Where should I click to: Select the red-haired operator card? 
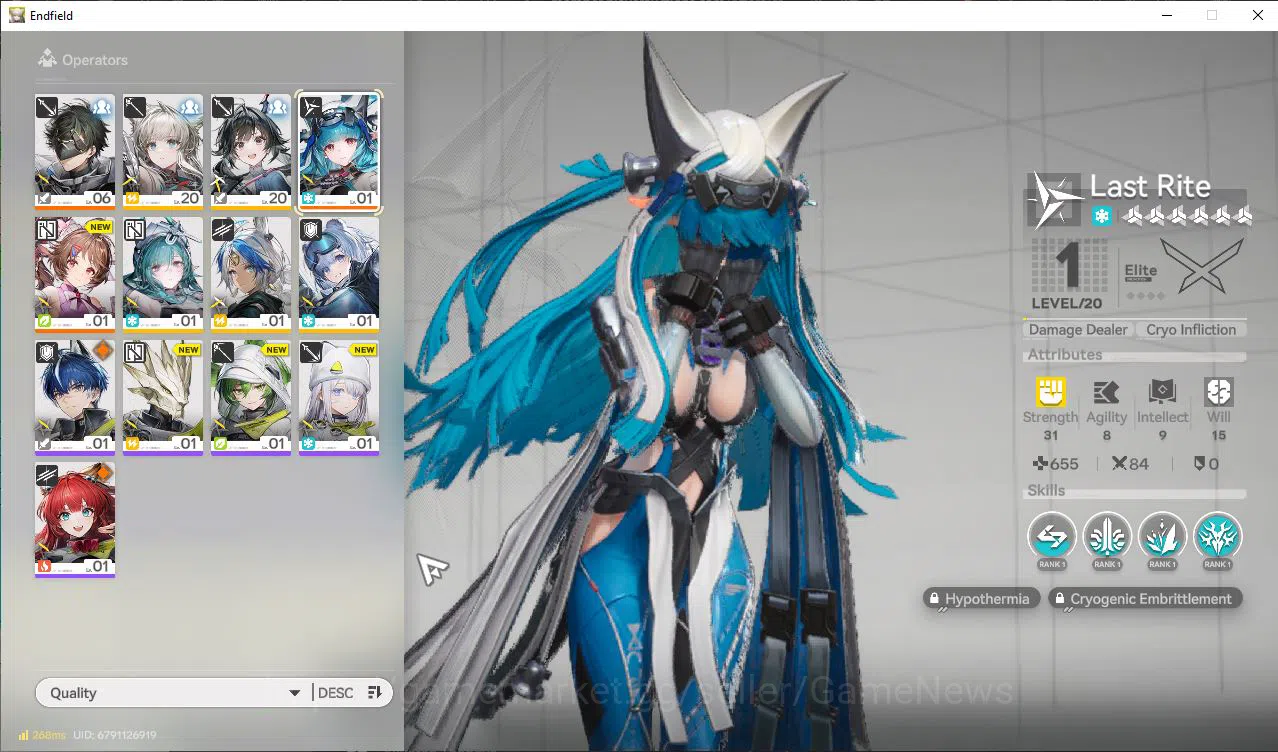[x=75, y=520]
